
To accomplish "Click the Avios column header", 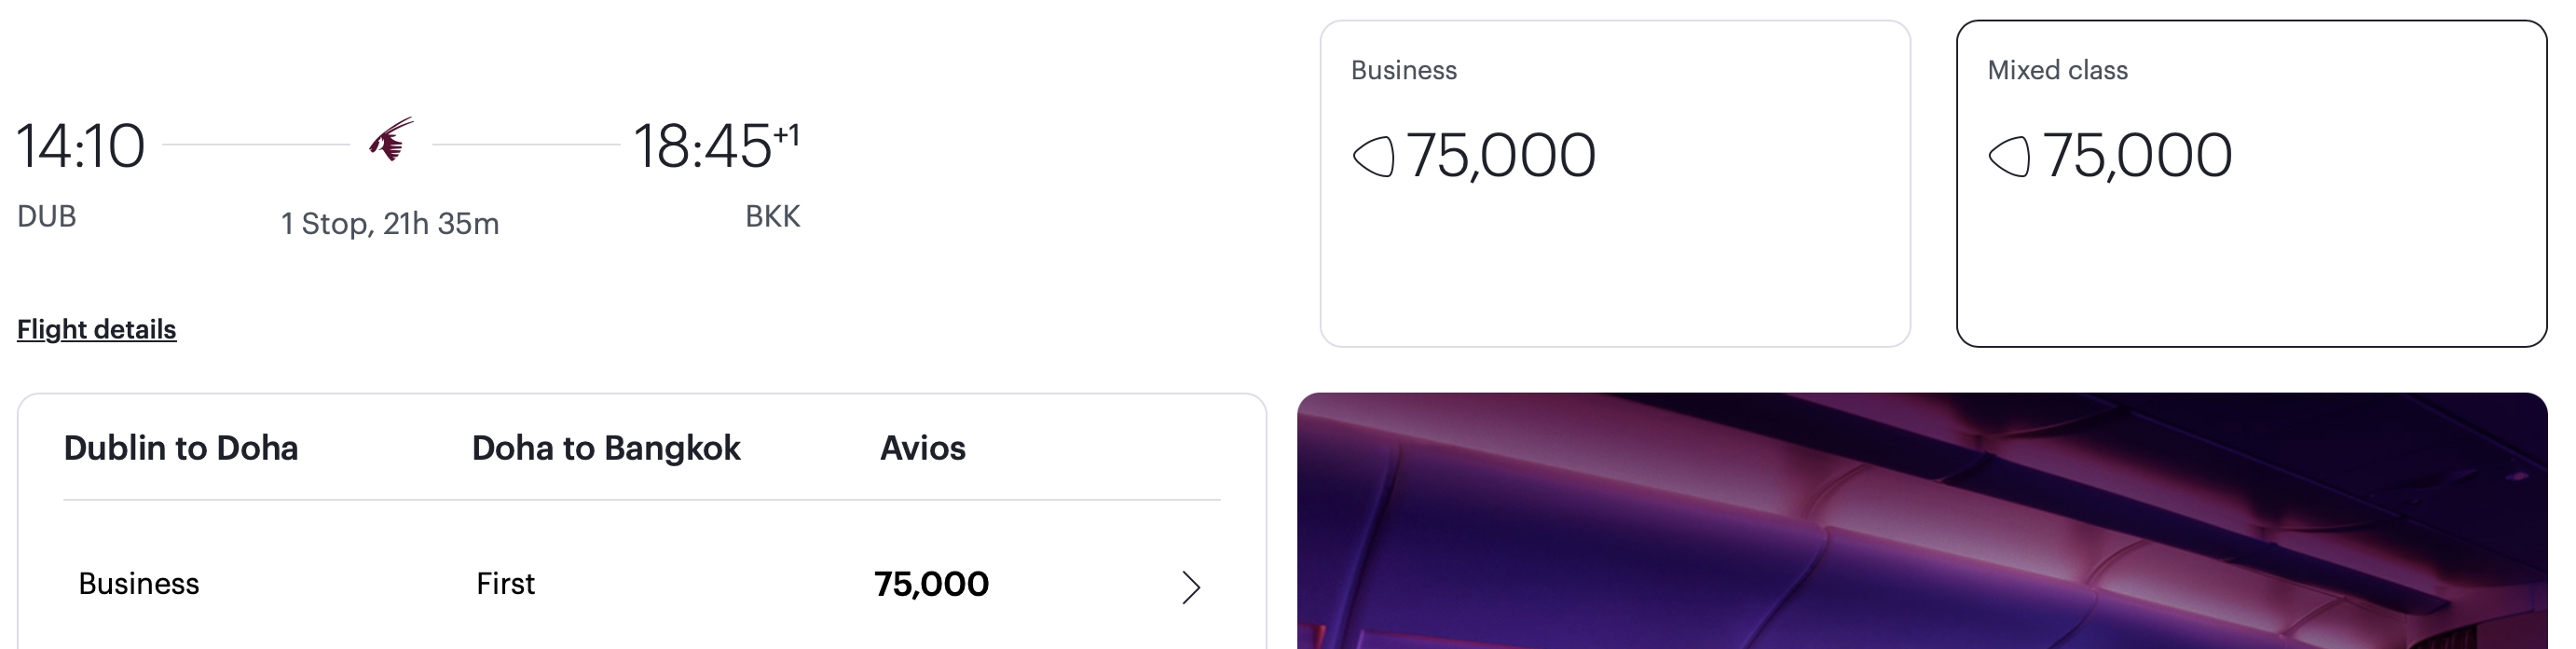I will (922, 448).
